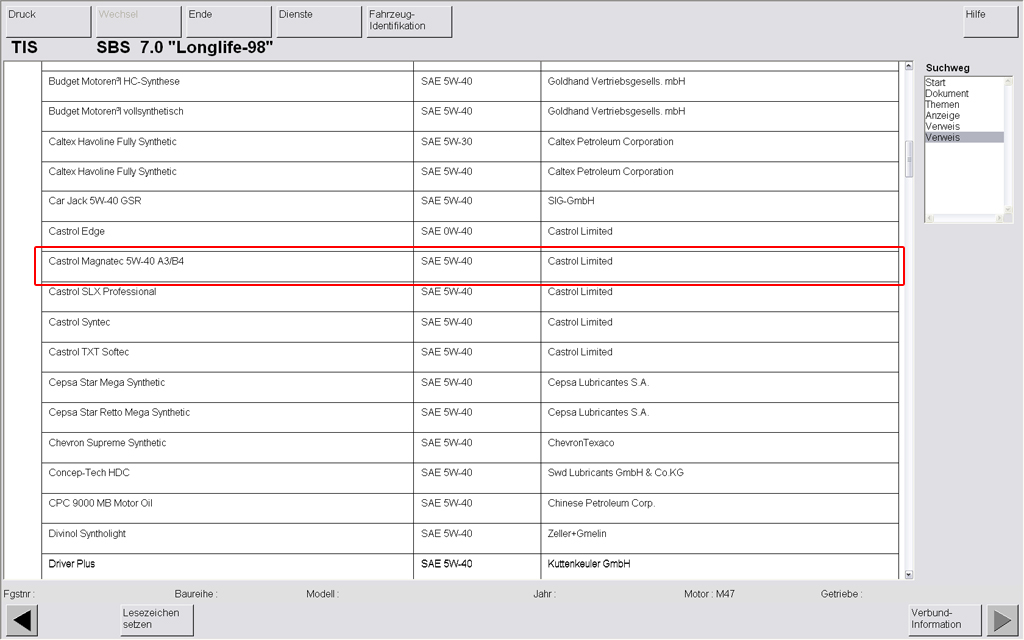Select Anzeige in the Suchweg list
Image resolution: width=1024 pixels, height=640 pixels.
[942, 116]
